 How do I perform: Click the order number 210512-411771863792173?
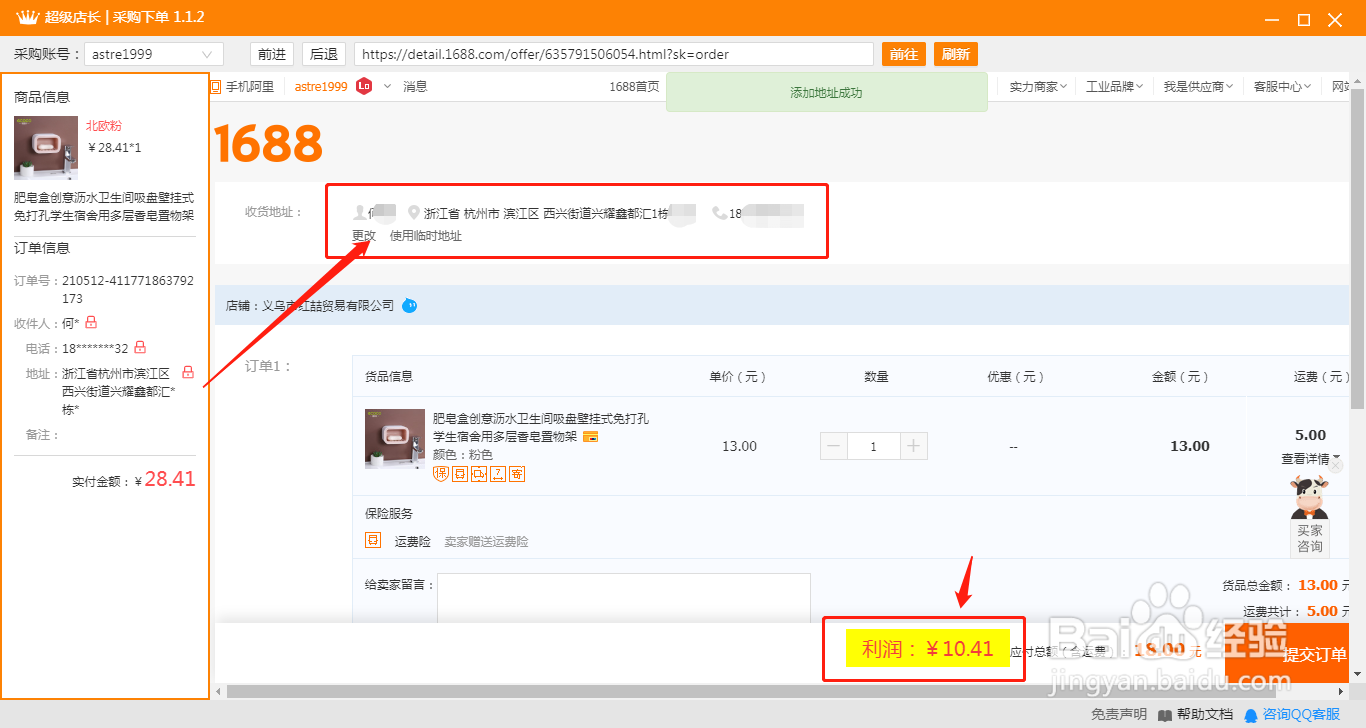128,290
